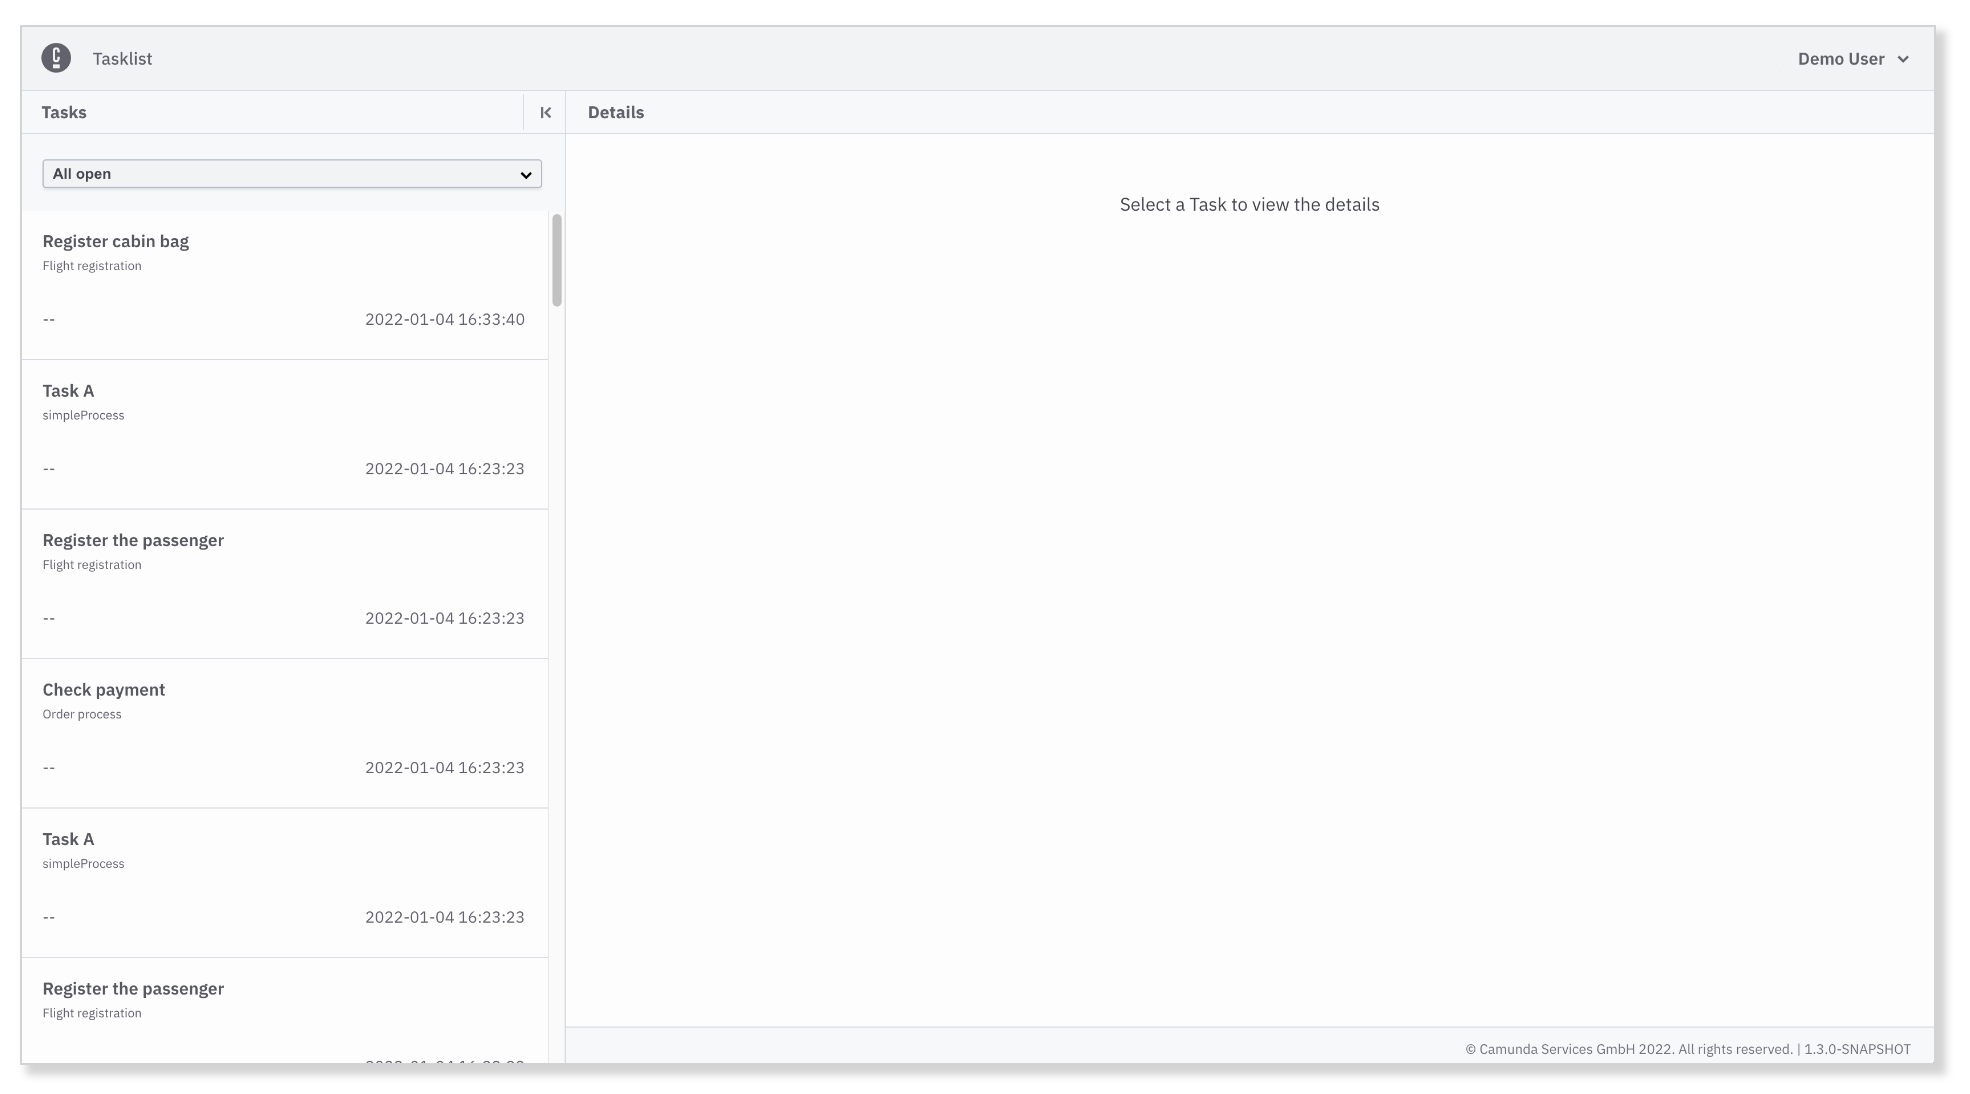
Task: Click the Order process label
Action: 82,714
